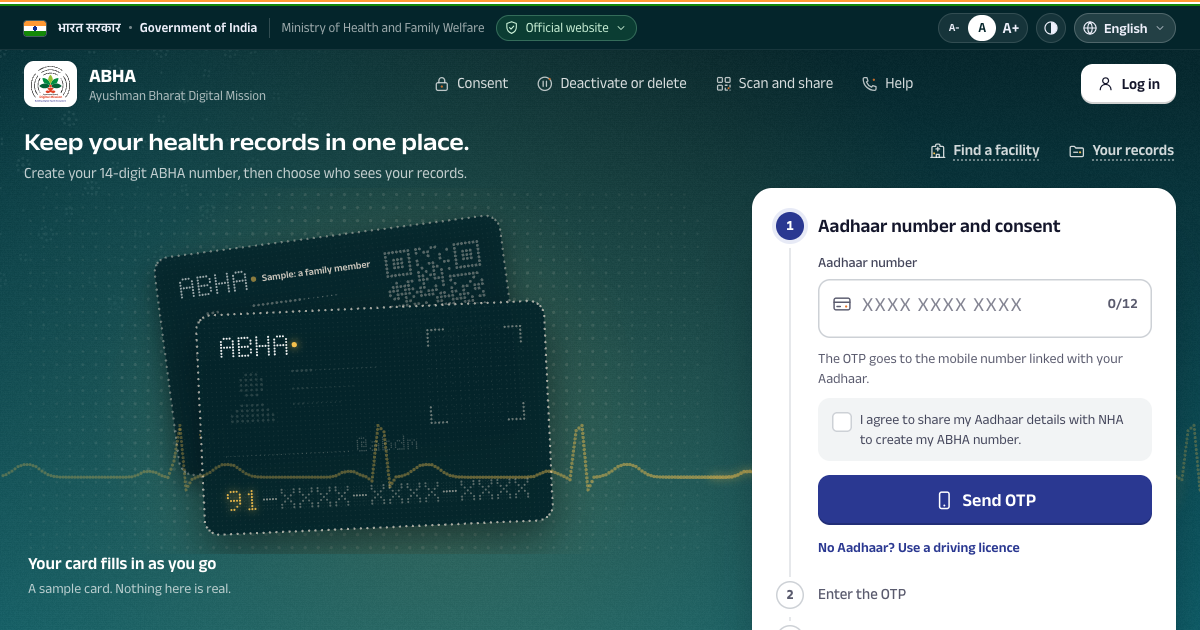Reset font size with middle A button
This screenshot has width=1200, height=630.
pyautogui.click(x=982, y=28)
